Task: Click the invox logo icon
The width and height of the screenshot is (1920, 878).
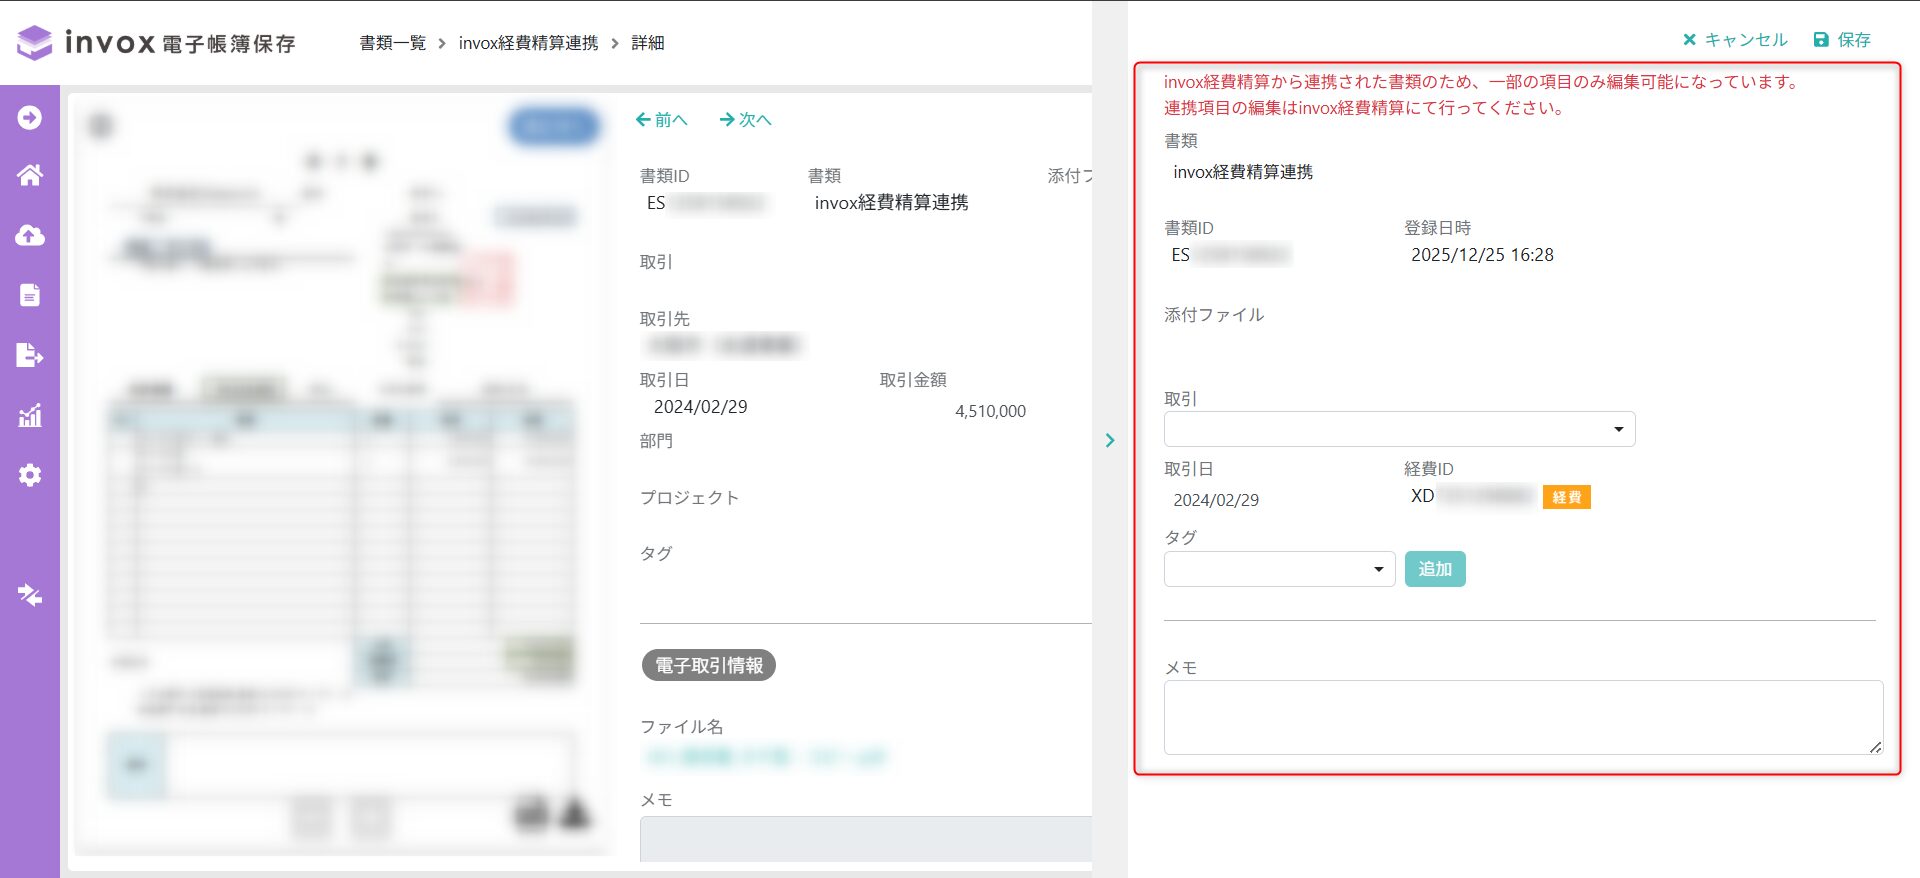Action: tap(35, 43)
